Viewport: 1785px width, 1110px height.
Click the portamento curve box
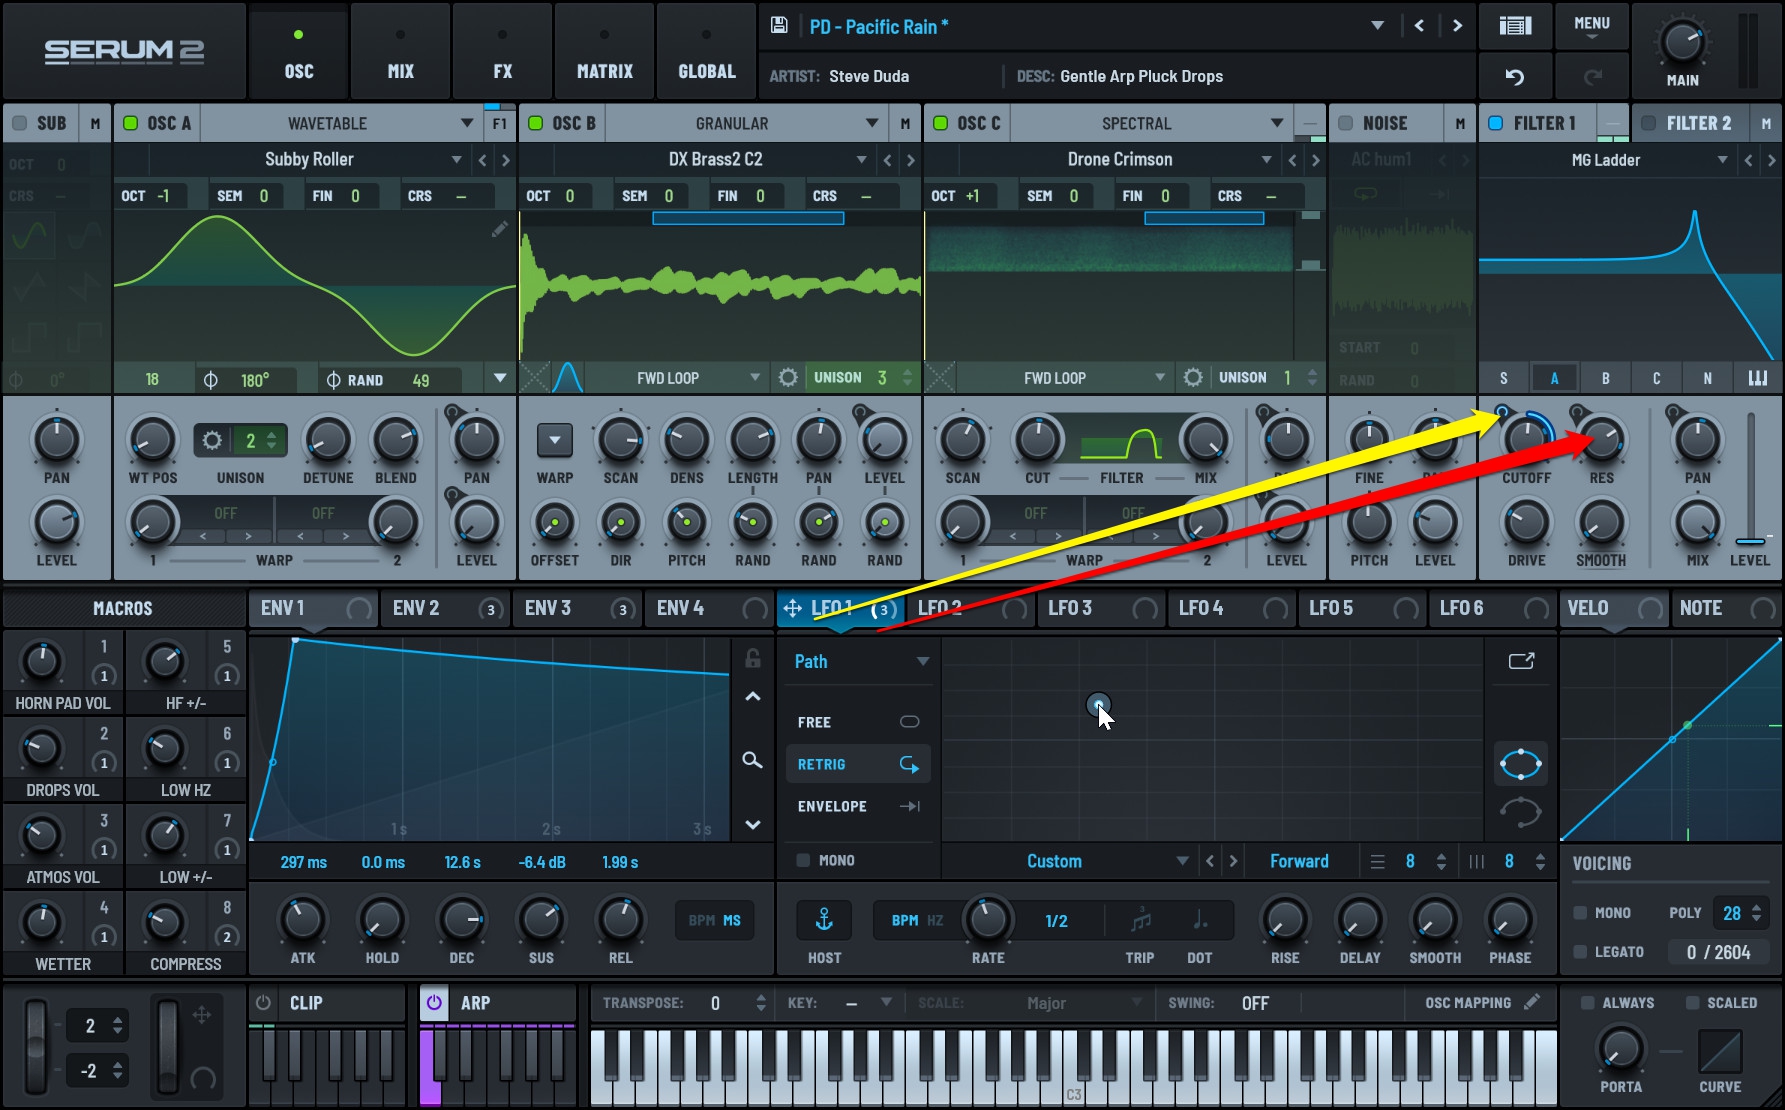[1720, 1051]
